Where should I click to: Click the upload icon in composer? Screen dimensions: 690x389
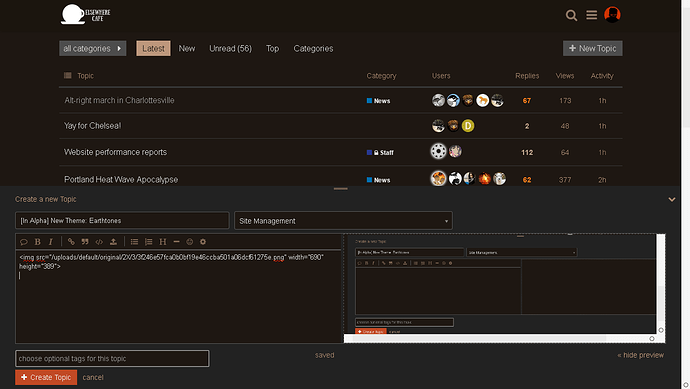coord(113,242)
